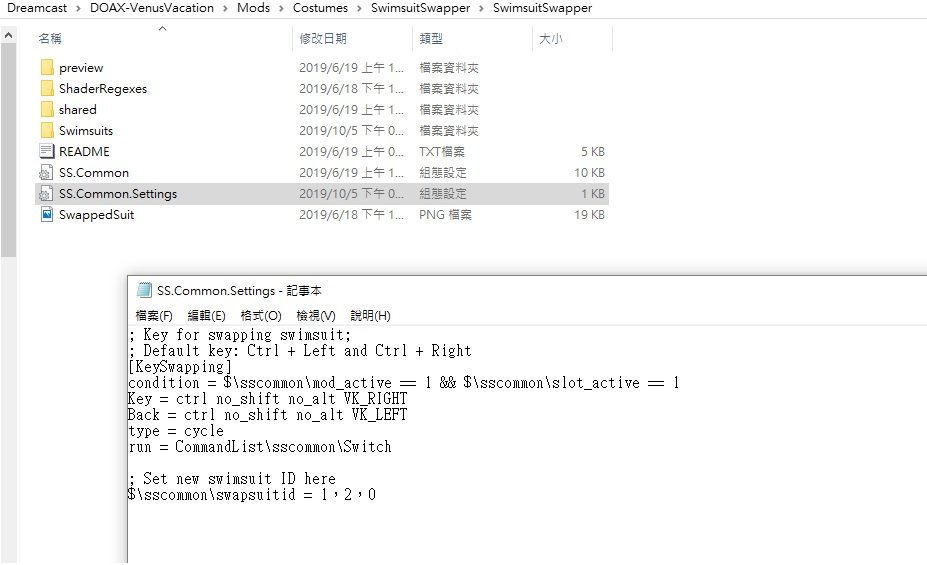Expand chevron after DOAX-VenusVacation breadcrumb
The image size is (927, 565).
pyautogui.click(x=225, y=8)
